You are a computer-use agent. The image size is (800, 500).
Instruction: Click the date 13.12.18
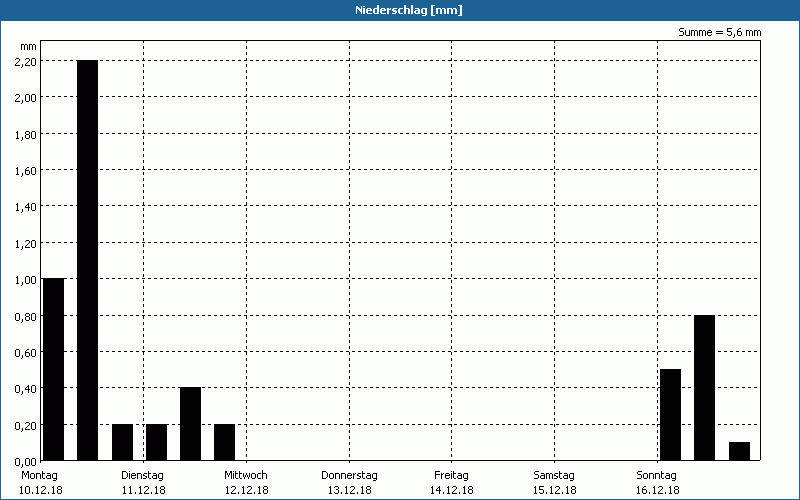click(x=349, y=491)
